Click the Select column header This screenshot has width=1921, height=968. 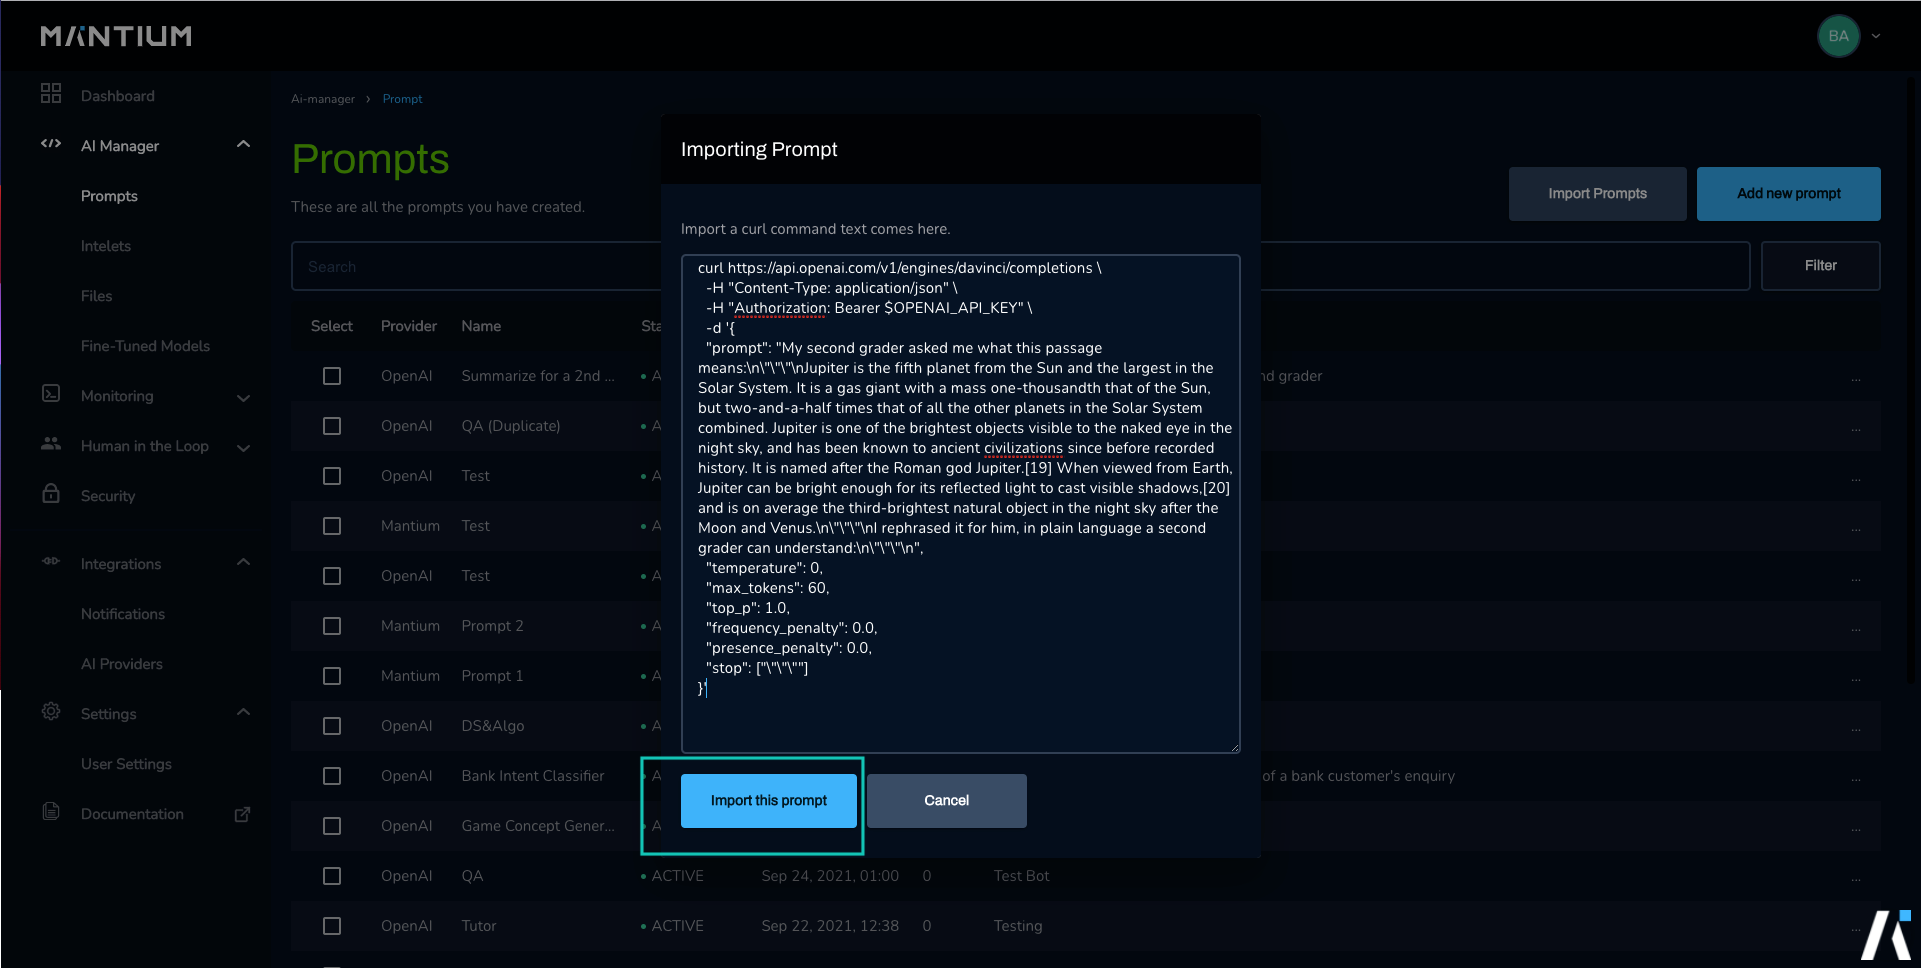pyautogui.click(x=332, y=326)
